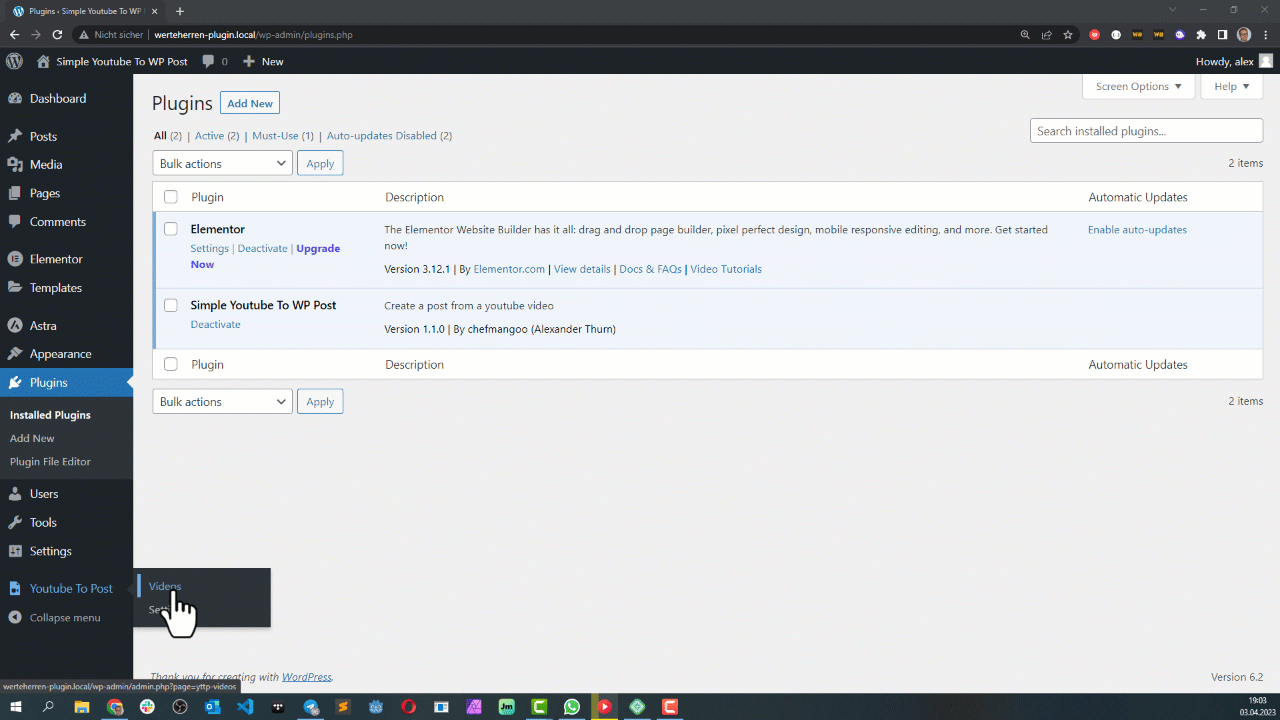The width and height of the screenshot is (1280, 720).
Task: Deactivate the Elementor plugin
Action: coord(262,248)
